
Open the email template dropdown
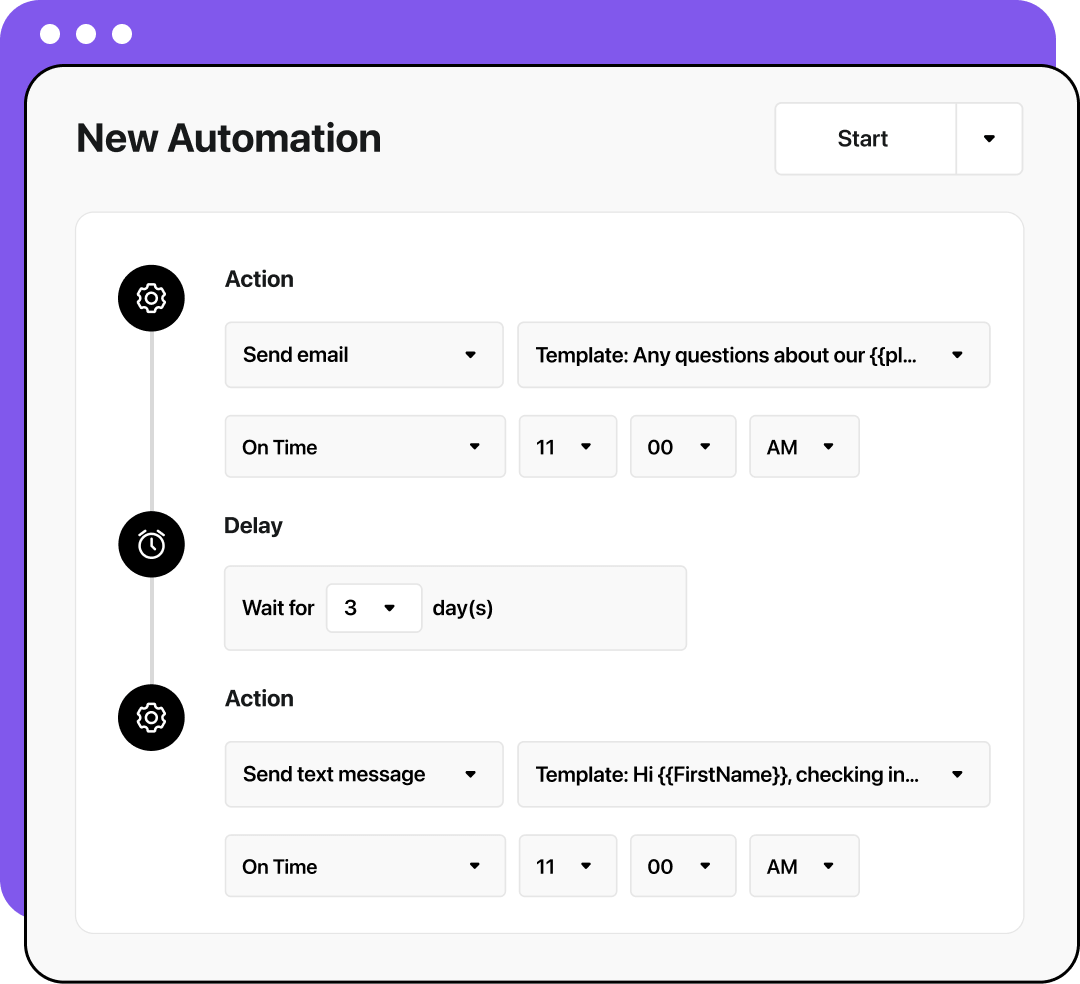tap(753, 354)
